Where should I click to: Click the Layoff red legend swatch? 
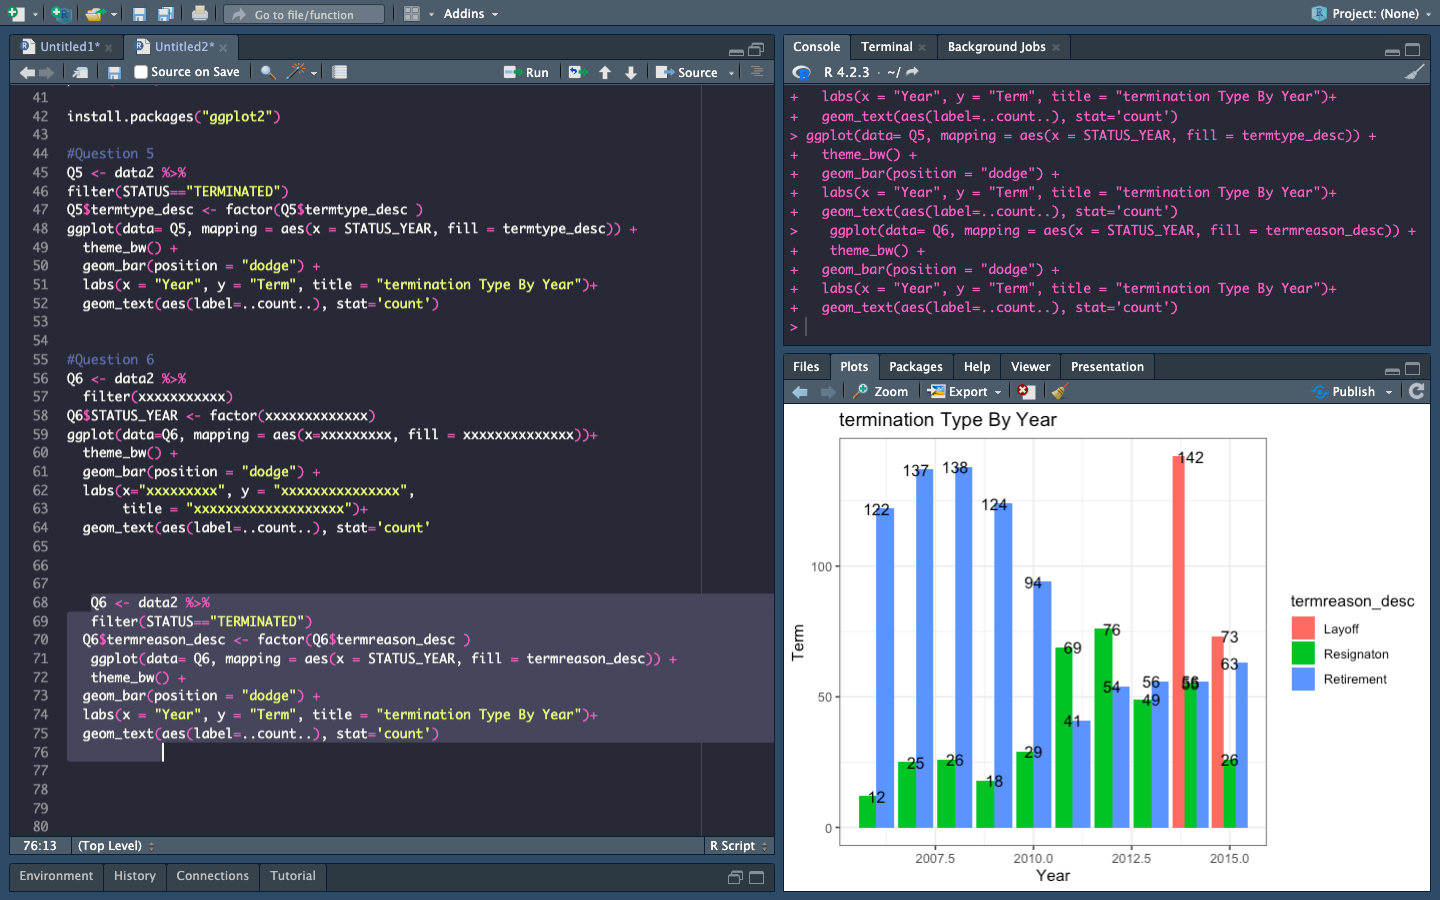[x=1303, y=628]
